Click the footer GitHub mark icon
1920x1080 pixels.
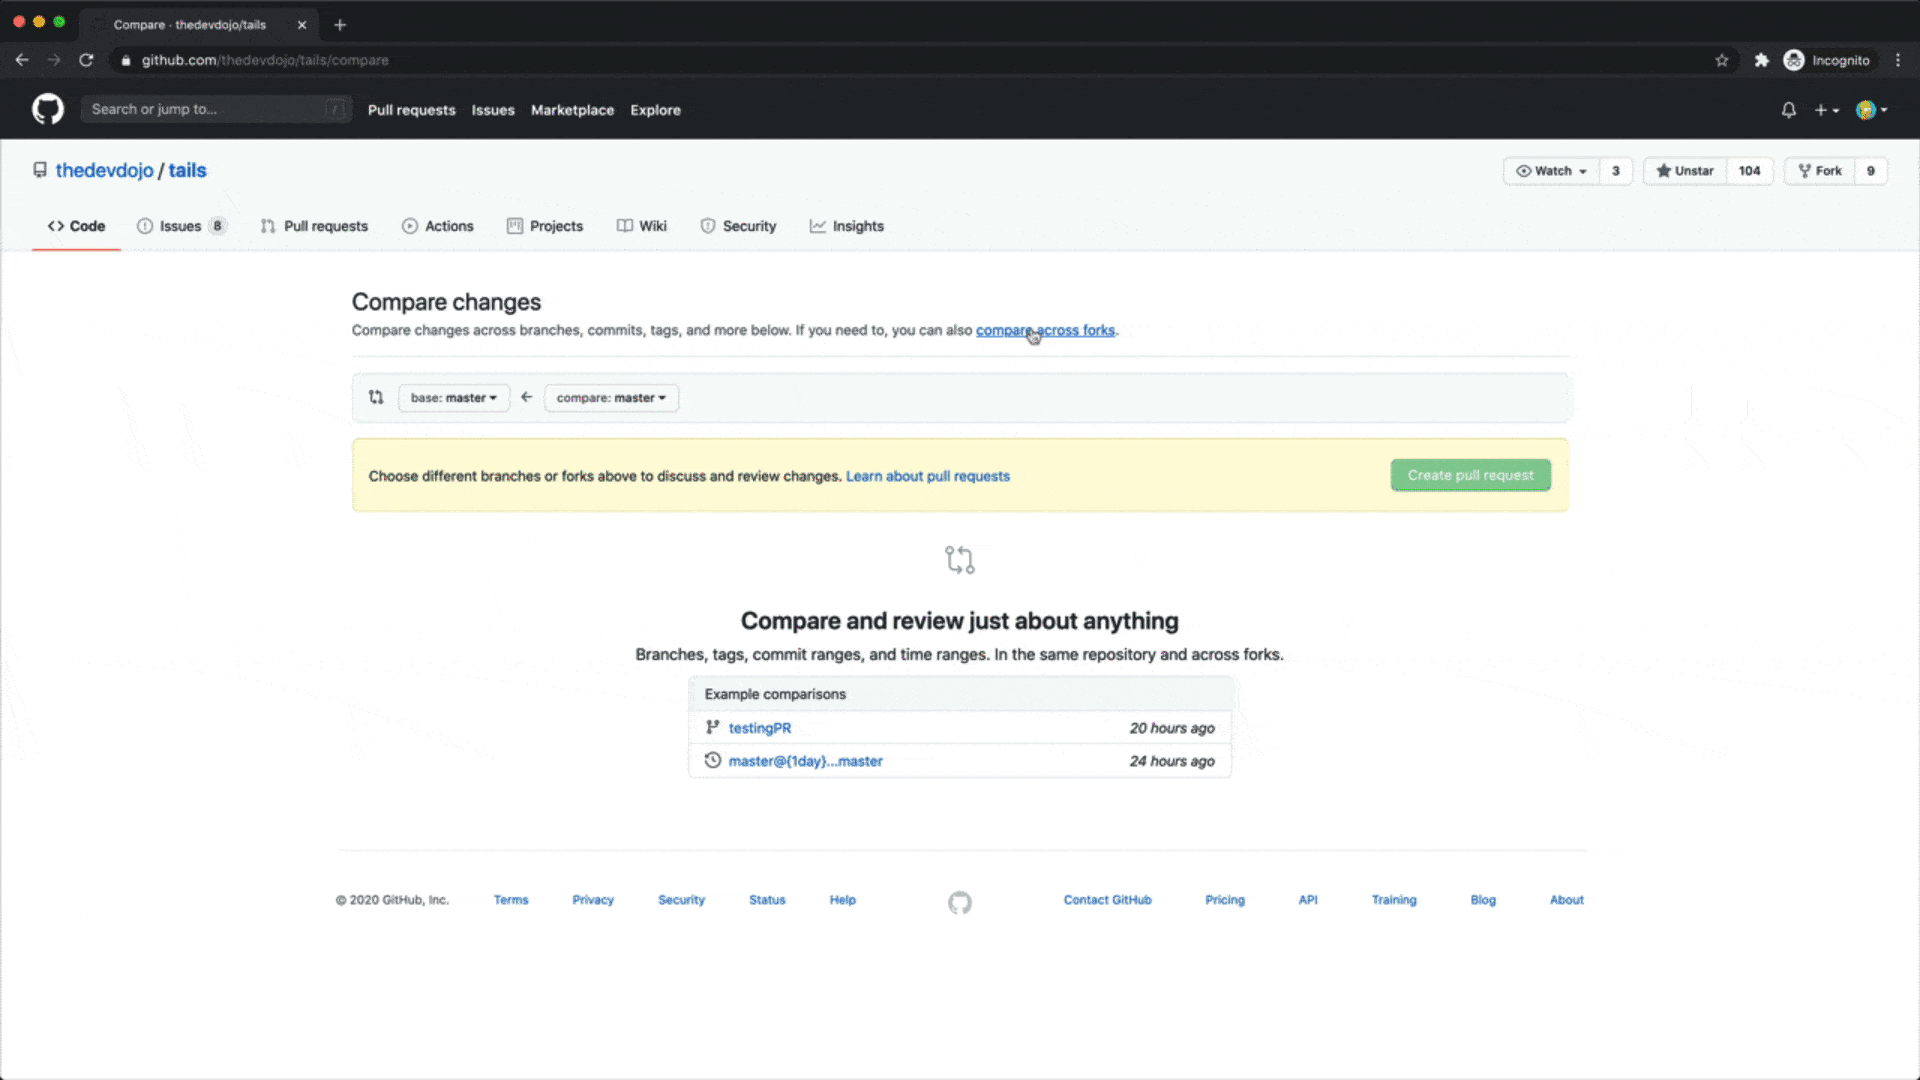(x=959, y=902)
